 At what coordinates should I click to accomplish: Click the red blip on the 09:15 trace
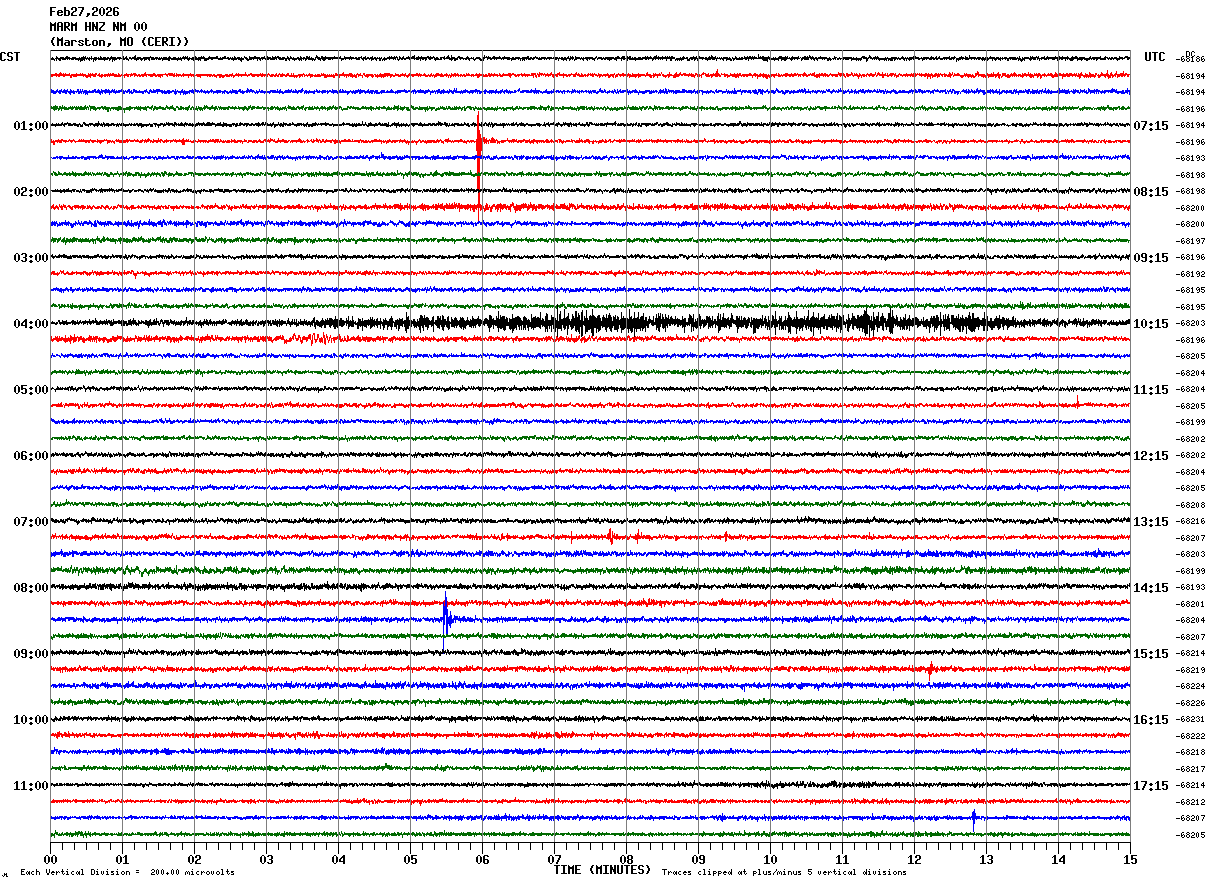click(x=930, y=669)
